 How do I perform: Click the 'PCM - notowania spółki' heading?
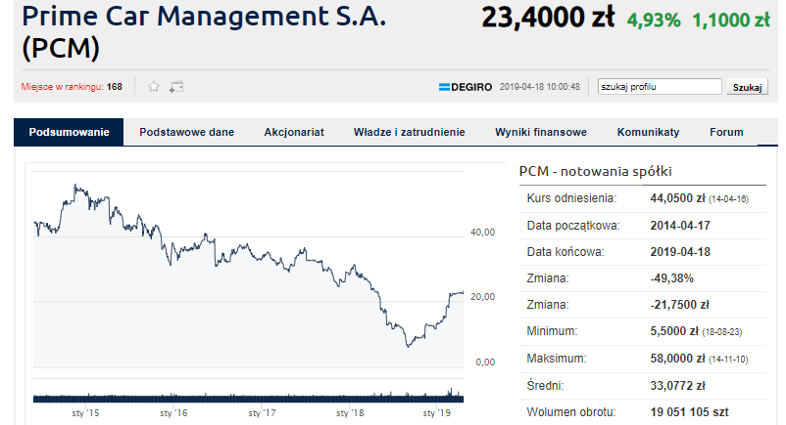(595, 171)
